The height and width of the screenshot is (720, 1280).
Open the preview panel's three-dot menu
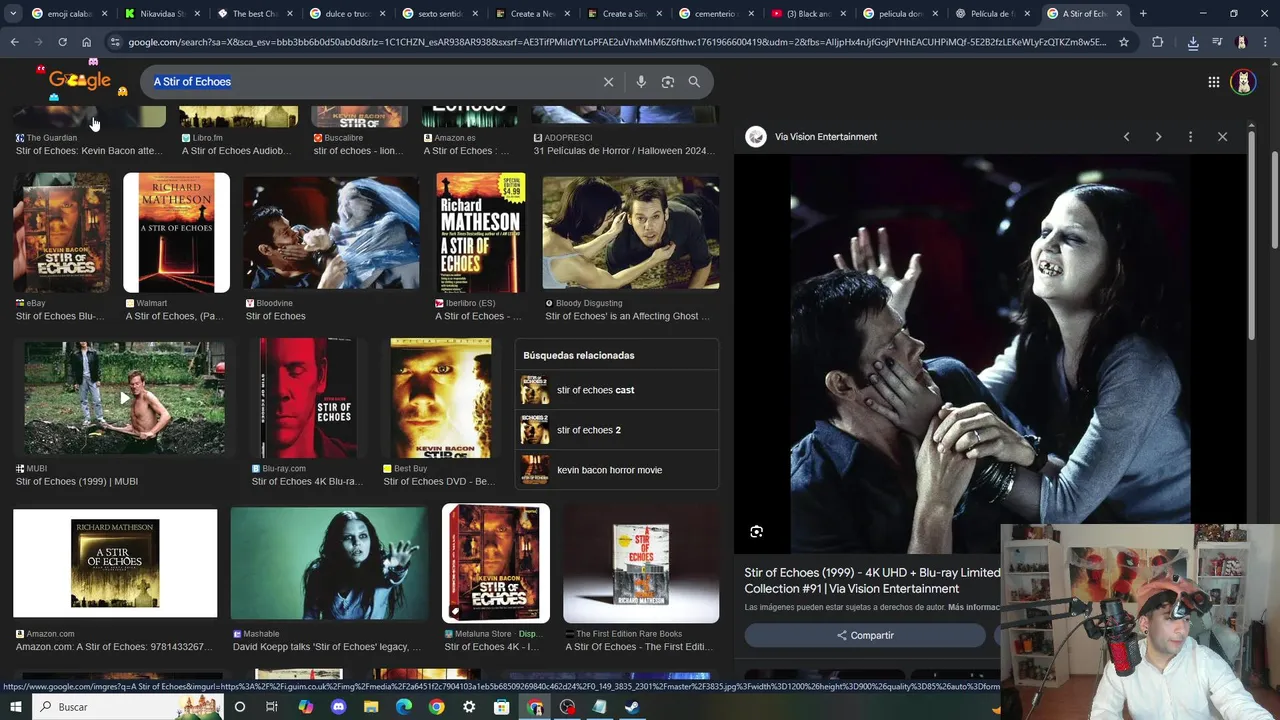click(1190, 137)
